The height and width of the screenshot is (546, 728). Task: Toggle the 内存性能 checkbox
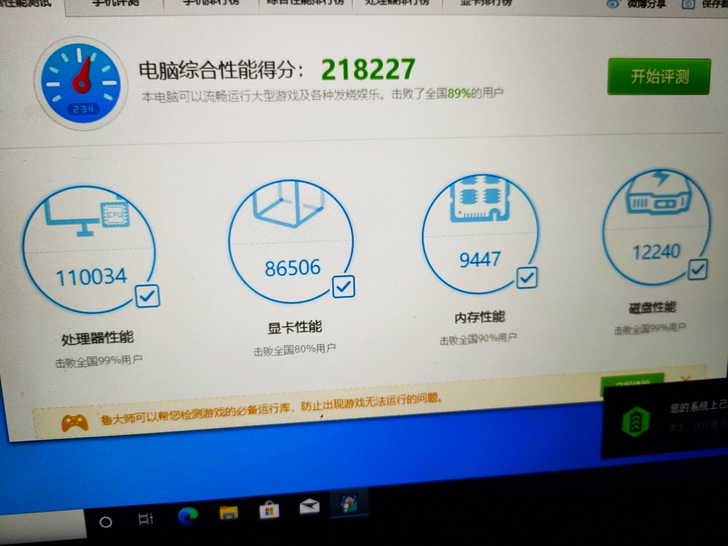tap(527, 278)
